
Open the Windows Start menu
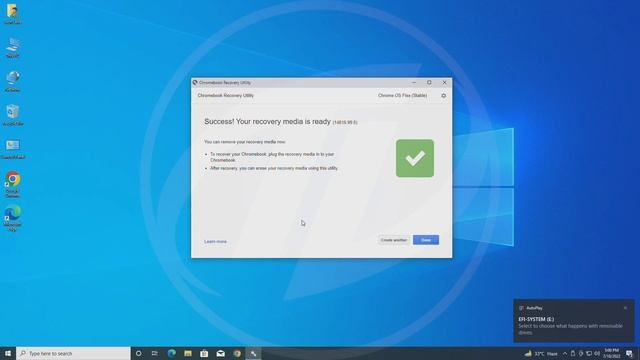coord(8,353)
